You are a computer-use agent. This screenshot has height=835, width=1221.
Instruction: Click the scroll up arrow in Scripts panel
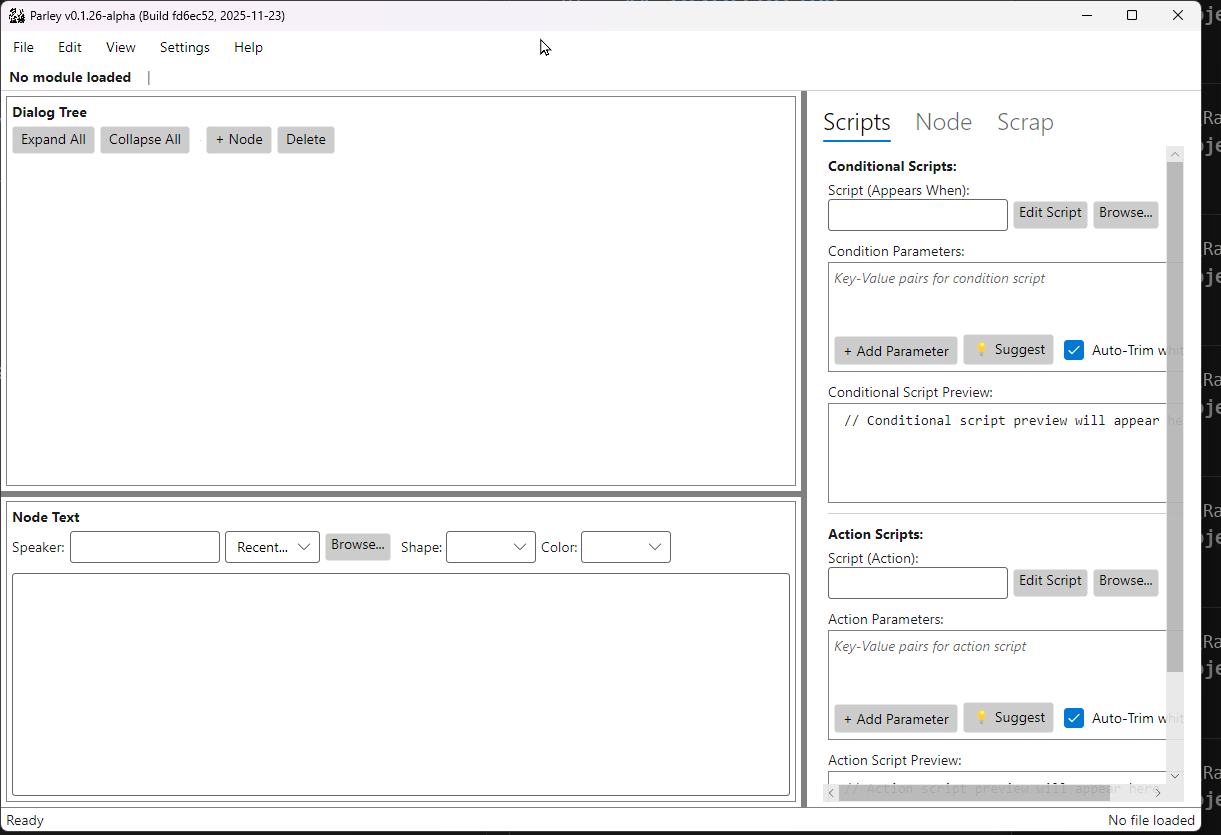click(x=1175, y=152)
